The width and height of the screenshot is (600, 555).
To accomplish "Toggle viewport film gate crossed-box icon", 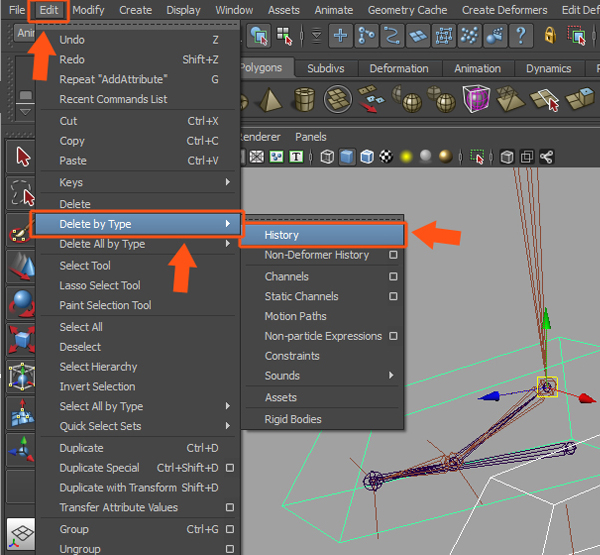I will (257, 157).
